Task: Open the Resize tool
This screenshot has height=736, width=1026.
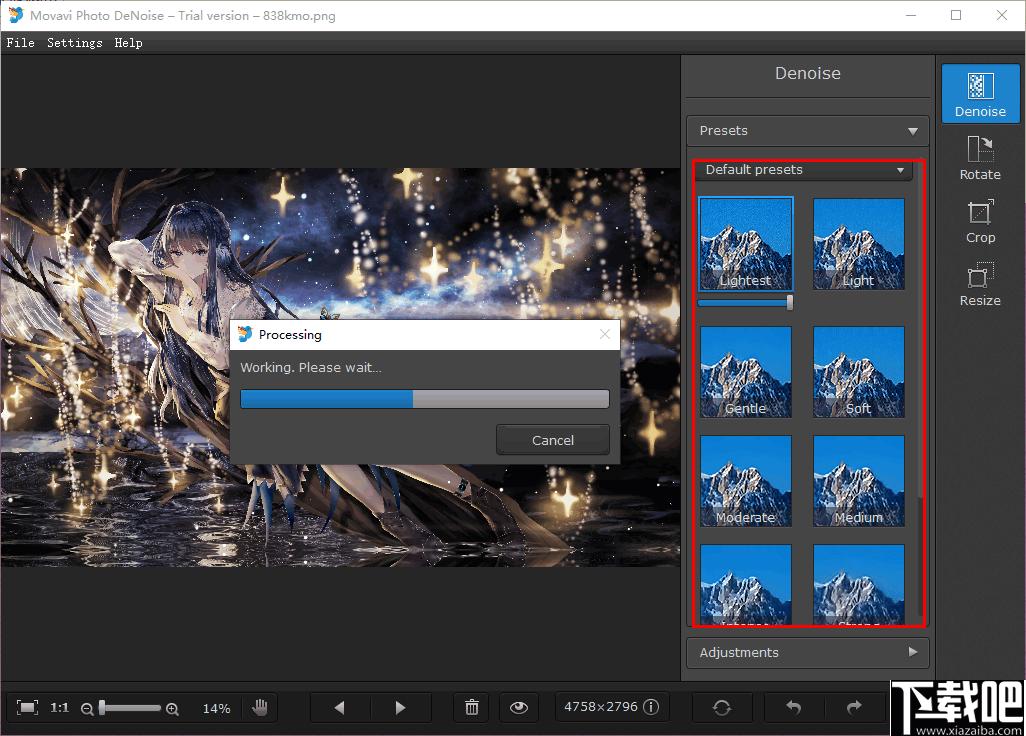Action: click(980, 284)
